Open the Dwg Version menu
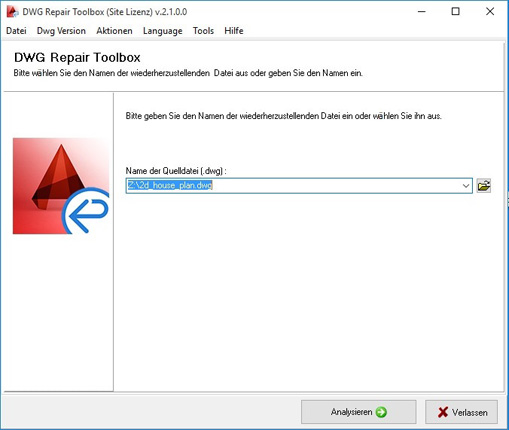The height and width of the screenshot is (430, 509). tap(61, 31)
